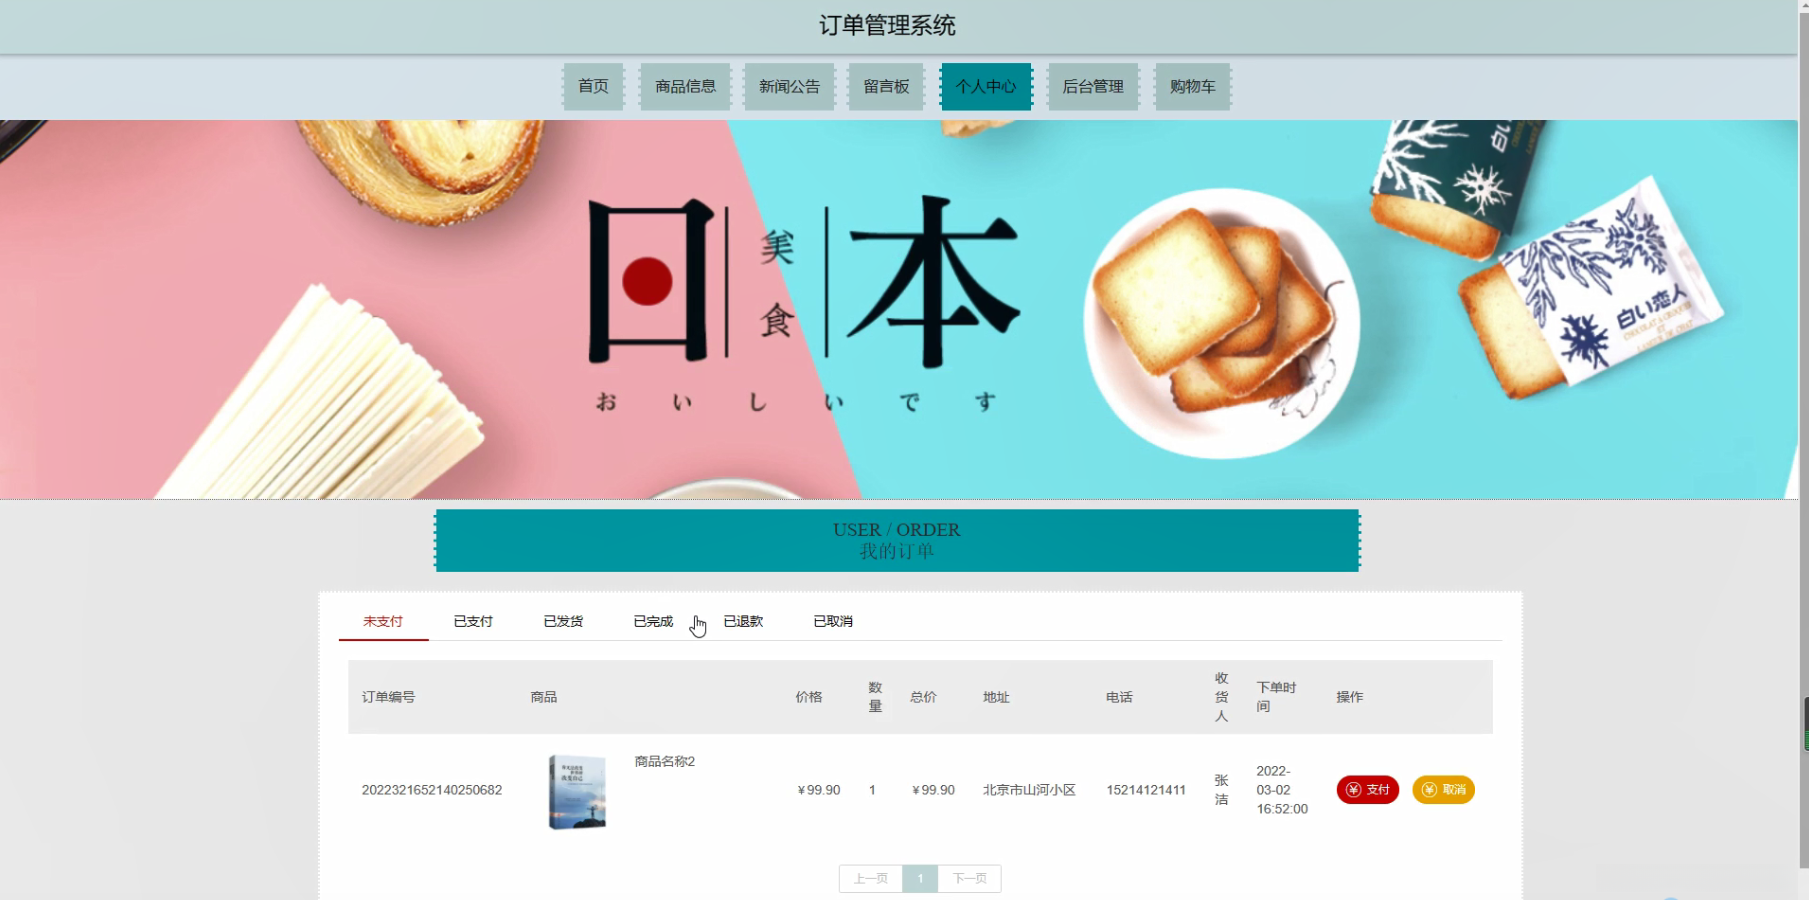Open 新闻公告 section
This screenshot has height=900, width=1809.
tap(789, 87)
